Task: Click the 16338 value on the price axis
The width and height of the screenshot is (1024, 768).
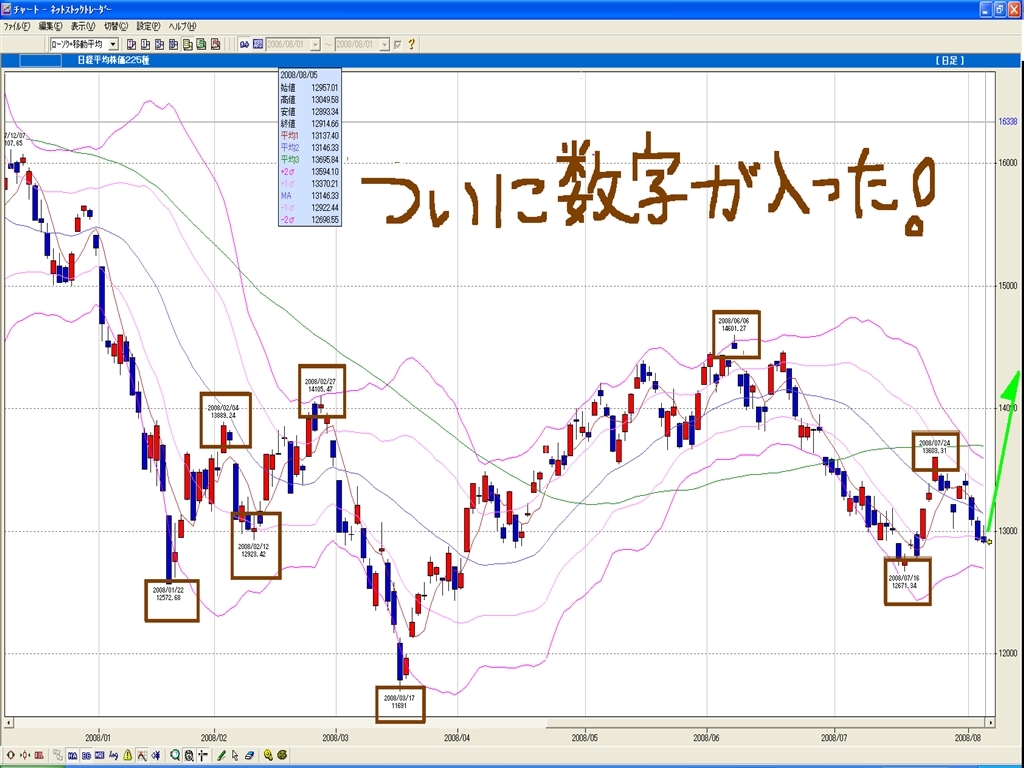Action: (1008, 121)
